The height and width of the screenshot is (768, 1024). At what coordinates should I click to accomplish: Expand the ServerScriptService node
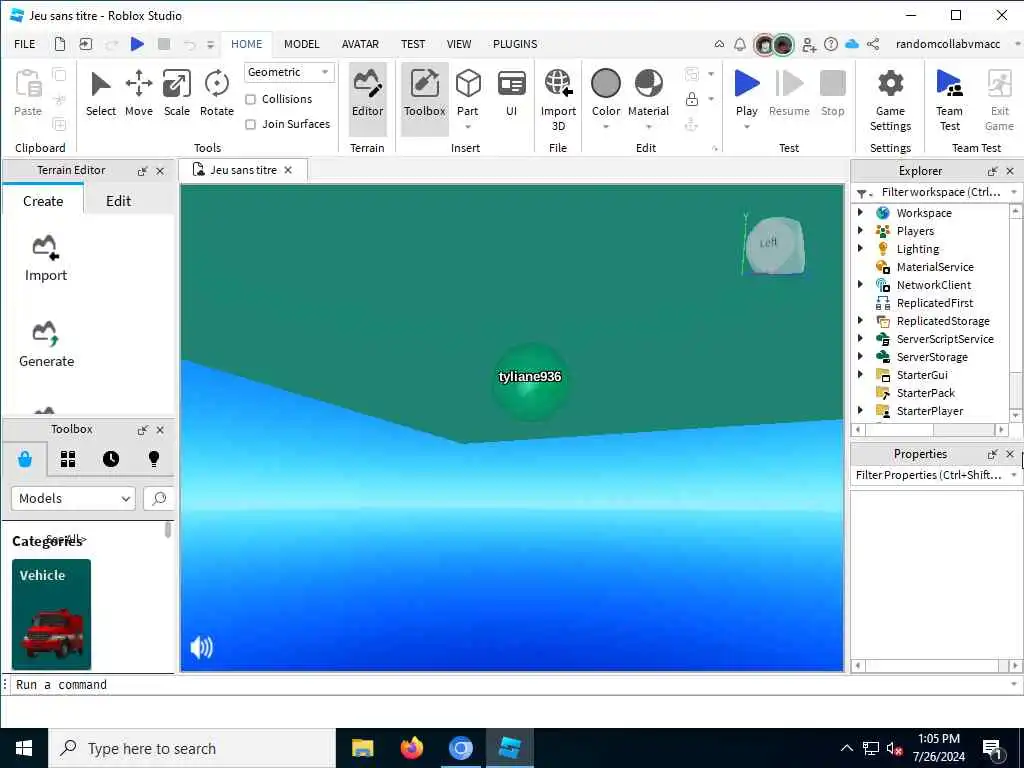coord(861,338)
